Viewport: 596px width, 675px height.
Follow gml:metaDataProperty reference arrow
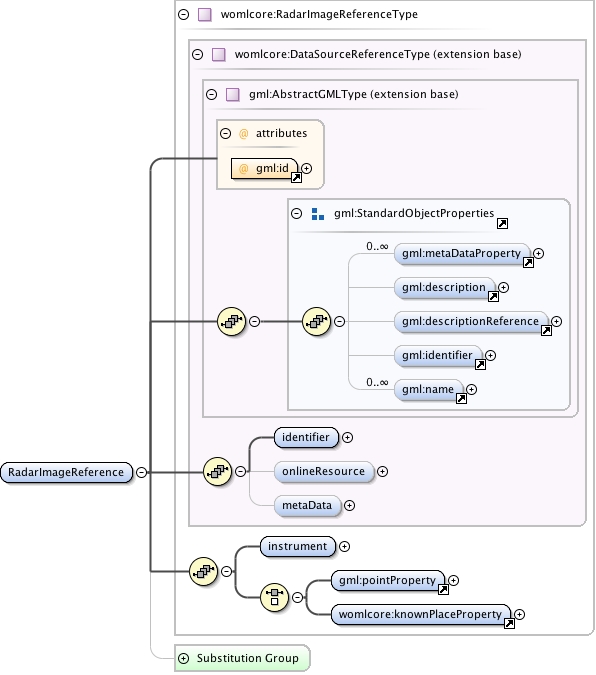[528, 263]
